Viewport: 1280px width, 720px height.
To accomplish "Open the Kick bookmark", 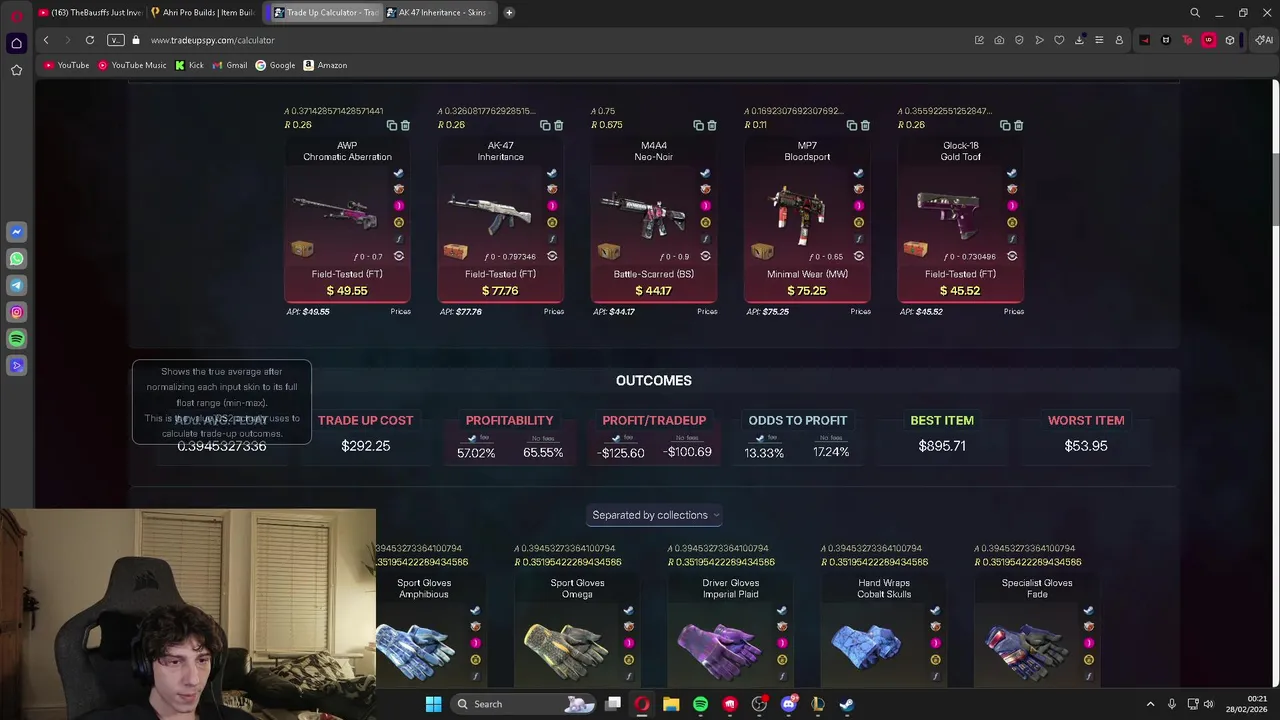I will pos(189,65).
